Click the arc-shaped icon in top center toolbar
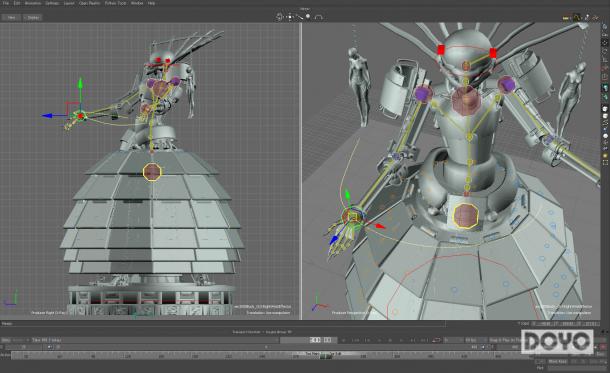This screenshot has height=373, width=610. point(318,17)
